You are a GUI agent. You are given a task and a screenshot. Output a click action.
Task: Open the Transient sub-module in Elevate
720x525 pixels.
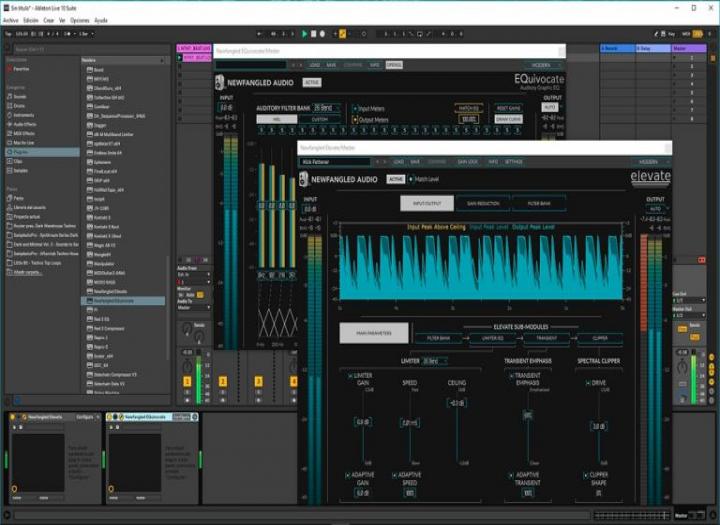coord(546,339)
